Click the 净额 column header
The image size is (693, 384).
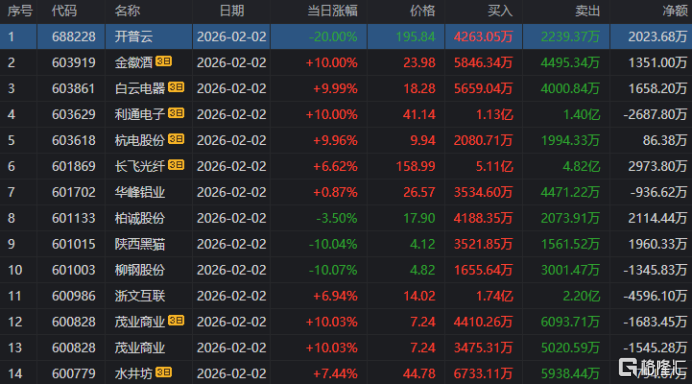675,11
